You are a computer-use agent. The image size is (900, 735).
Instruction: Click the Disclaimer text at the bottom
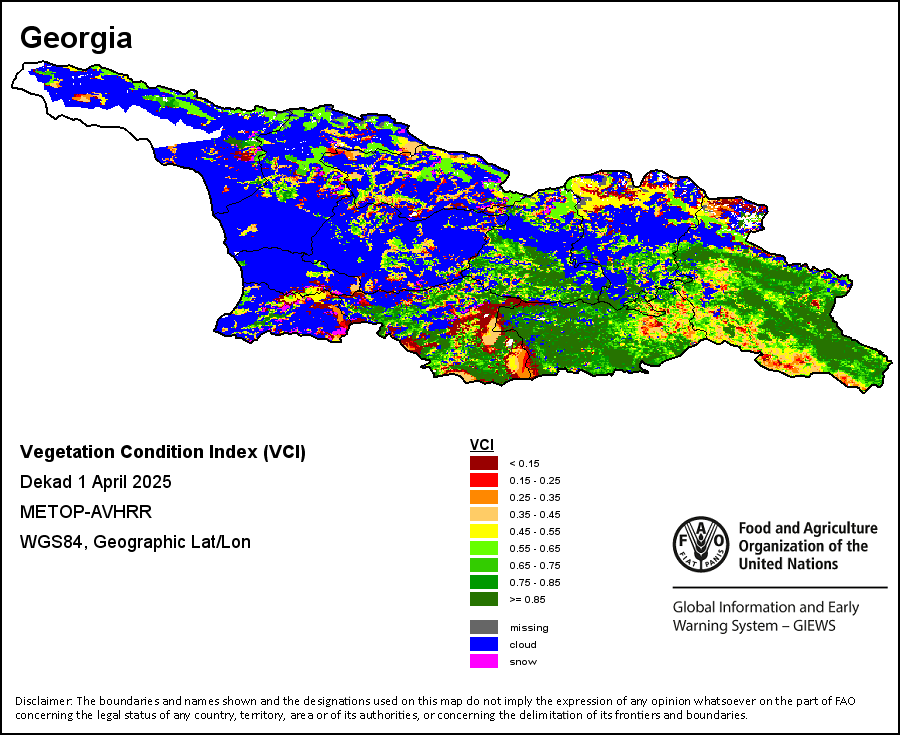coord(435,708)
